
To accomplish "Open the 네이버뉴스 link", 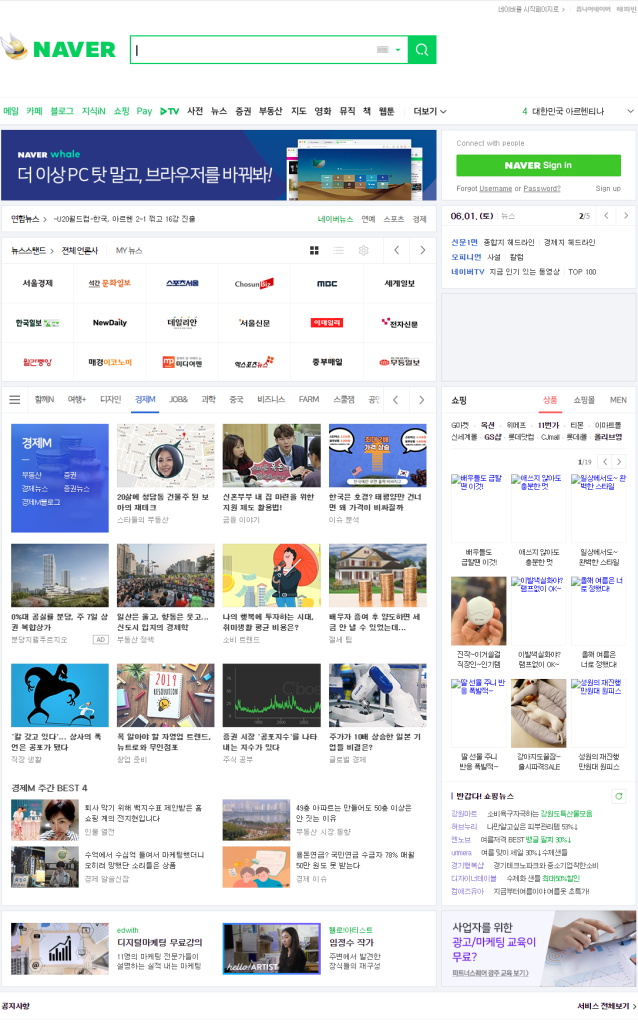I will 335,219.
